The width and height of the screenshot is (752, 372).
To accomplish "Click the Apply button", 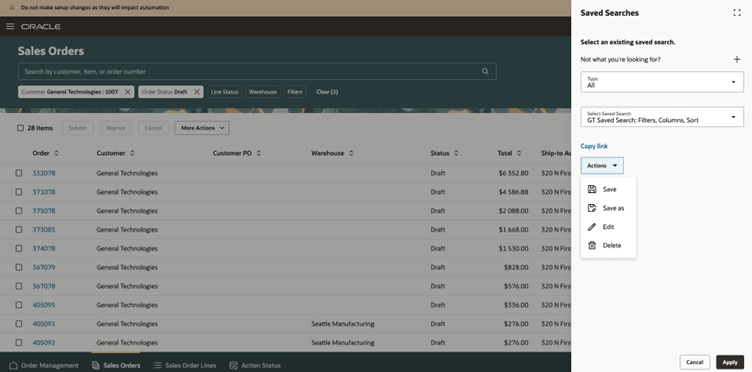I will click(x=730, y=362).
